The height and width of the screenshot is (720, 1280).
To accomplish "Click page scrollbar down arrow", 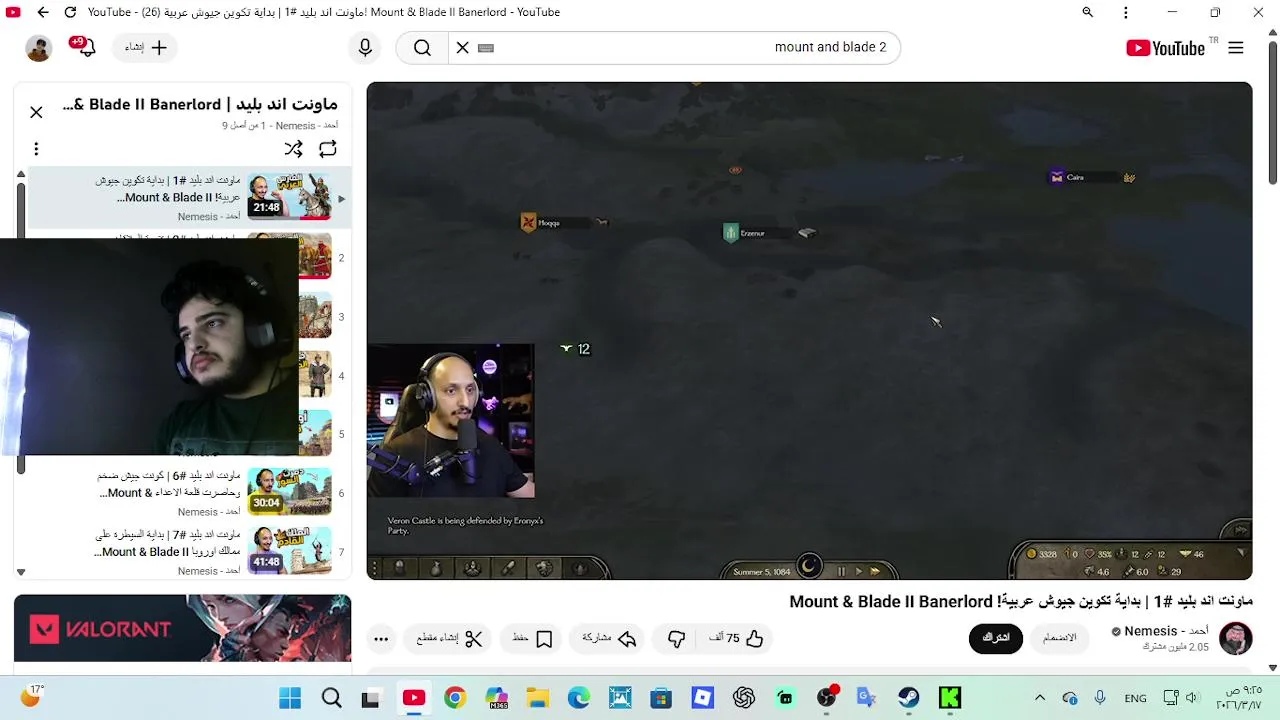I will pos(1272,667).
